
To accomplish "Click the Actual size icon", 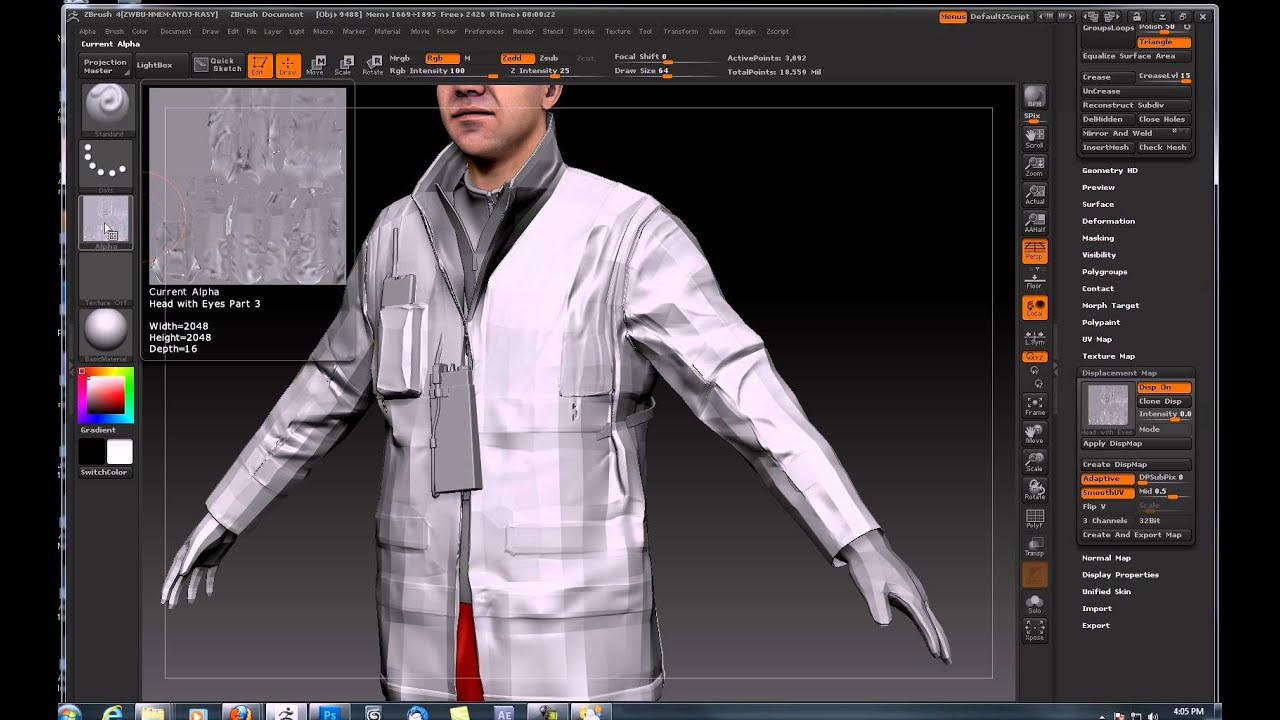I will pyautogui.click(x=1035, y=194).
